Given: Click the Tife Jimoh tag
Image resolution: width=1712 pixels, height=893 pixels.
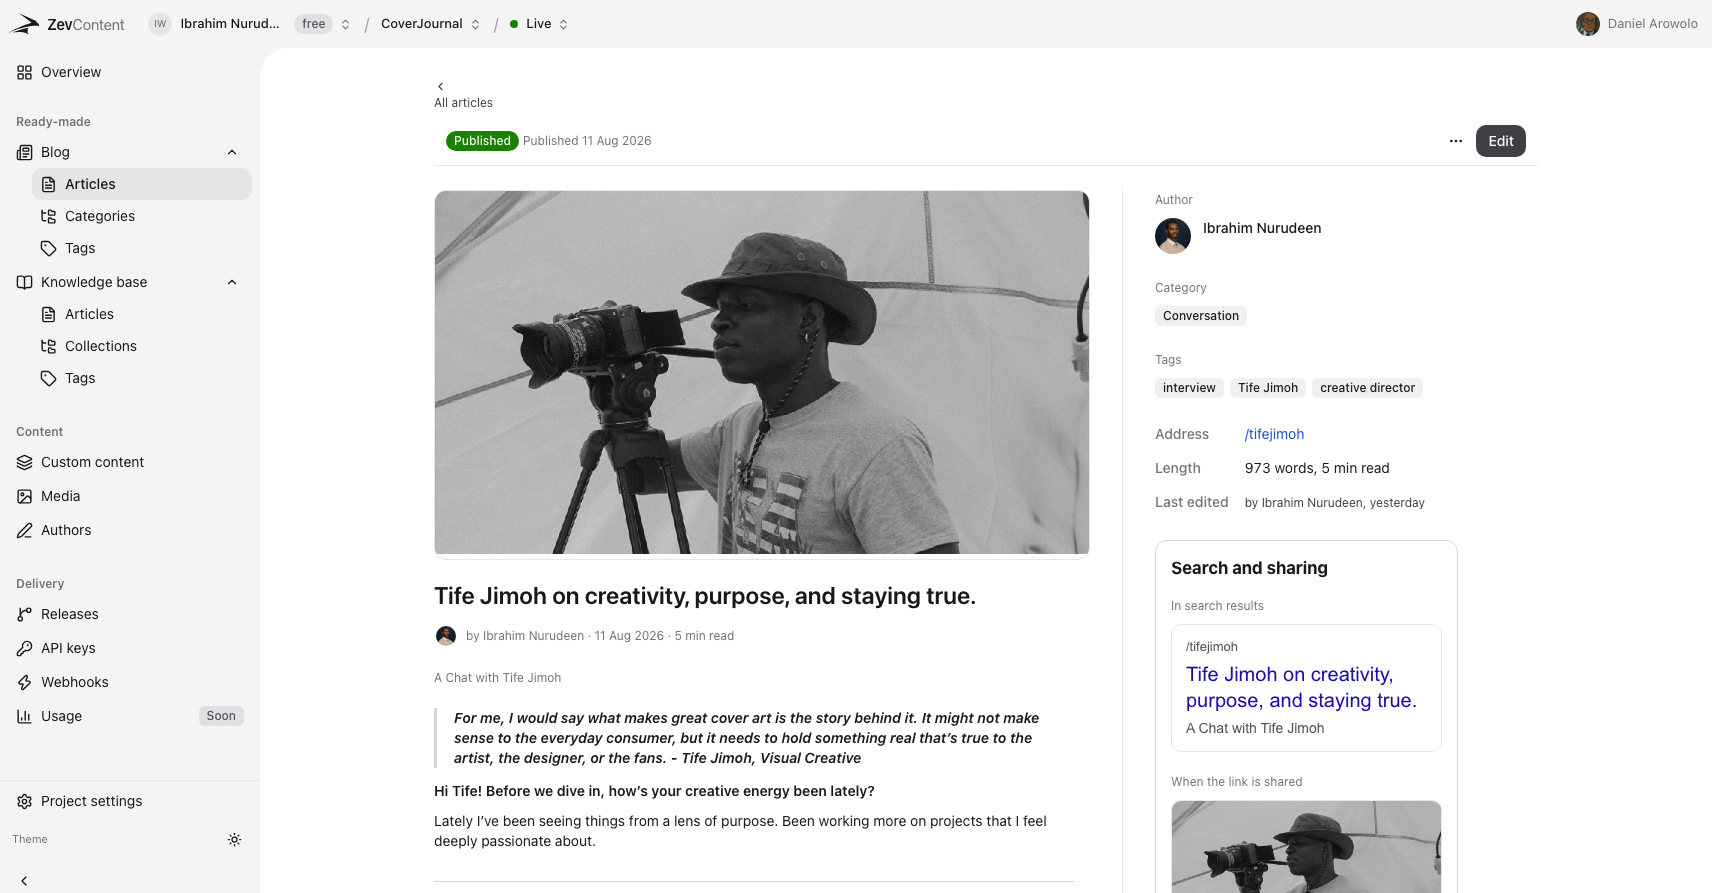Looking at the screenshot, I should pyautogui.click(x=1268, y=388).
